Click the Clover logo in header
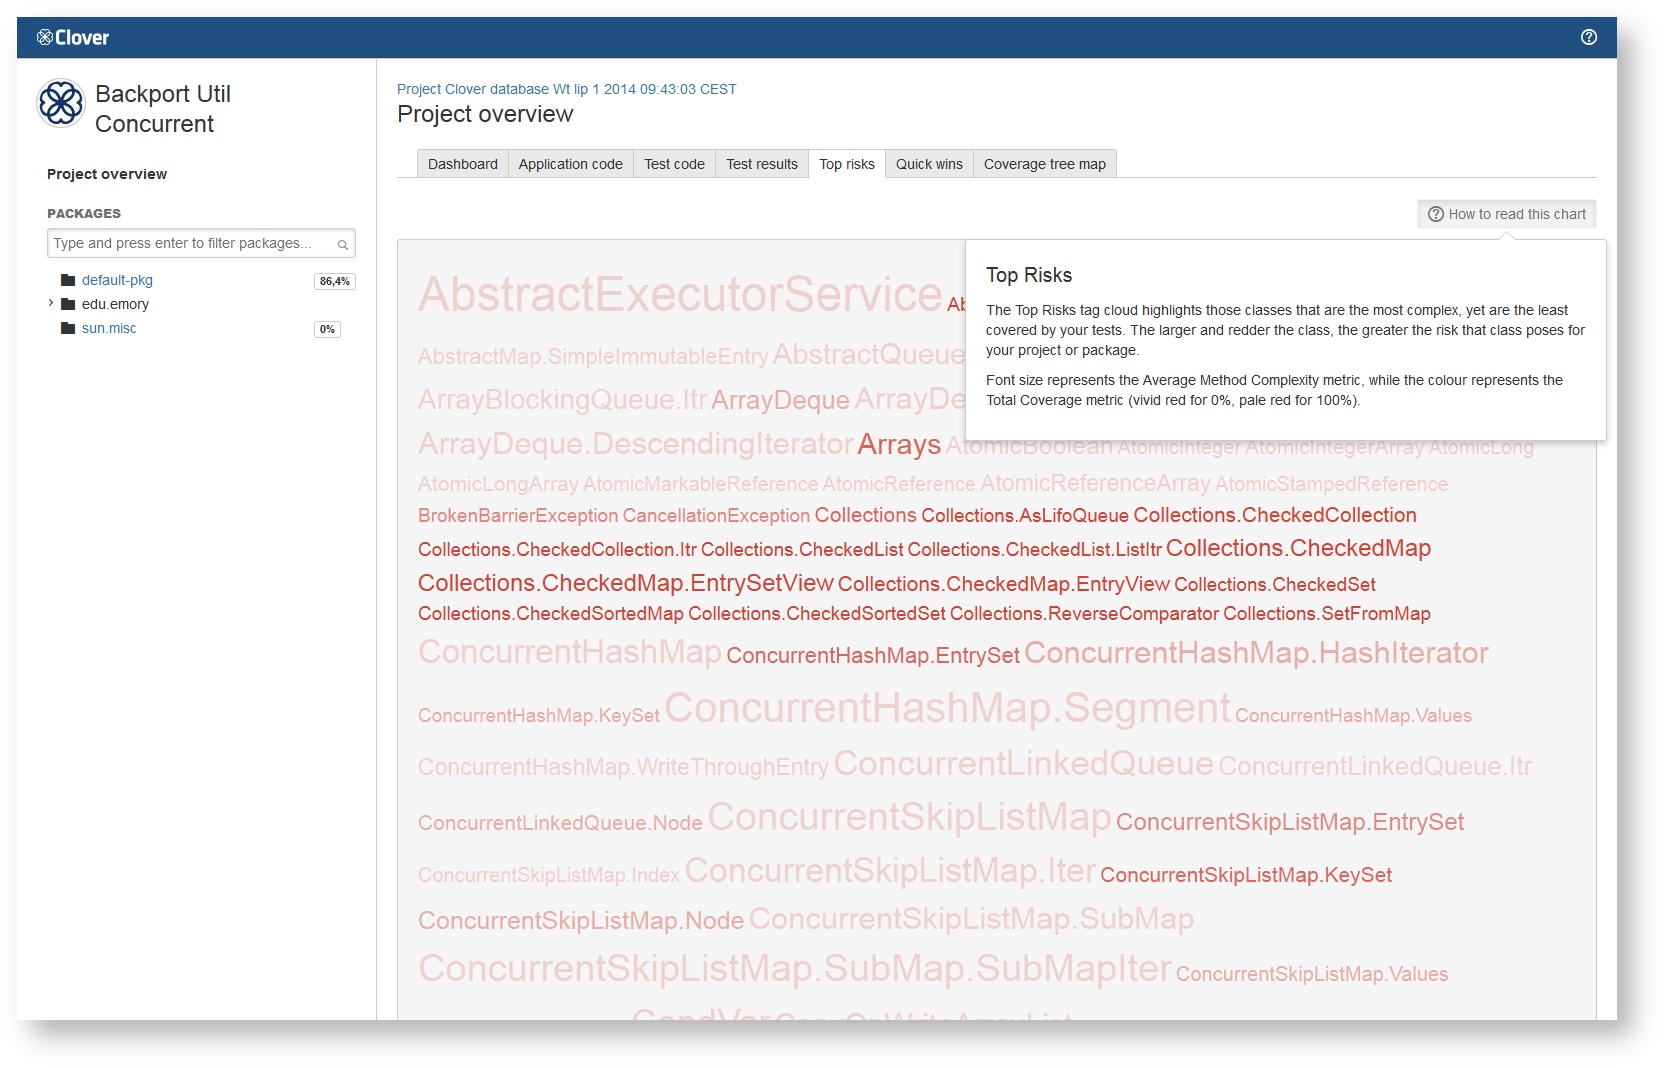 click(73, 38)
